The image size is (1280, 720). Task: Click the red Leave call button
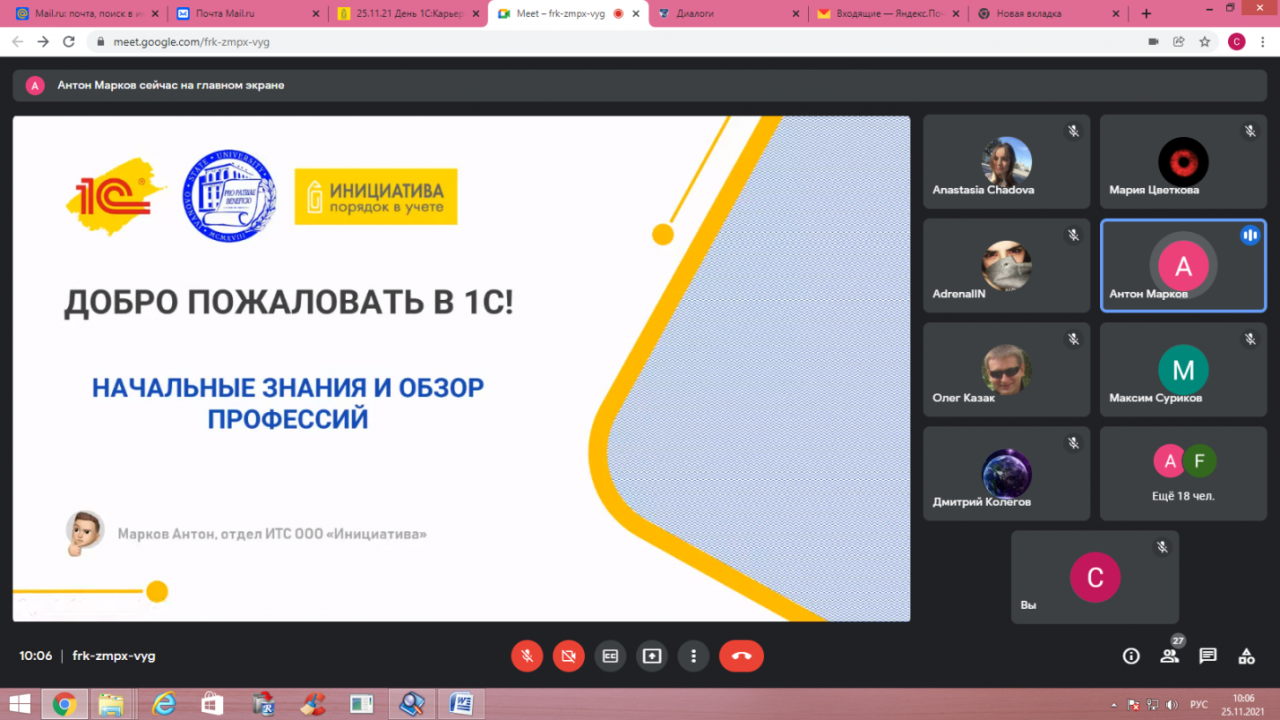pos(741,656)
